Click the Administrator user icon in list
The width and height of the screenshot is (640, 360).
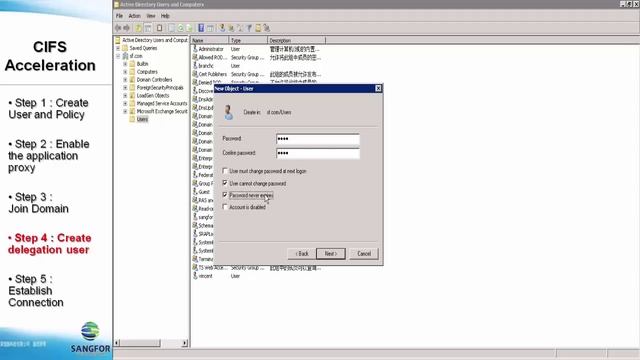[x=195, y=49]
